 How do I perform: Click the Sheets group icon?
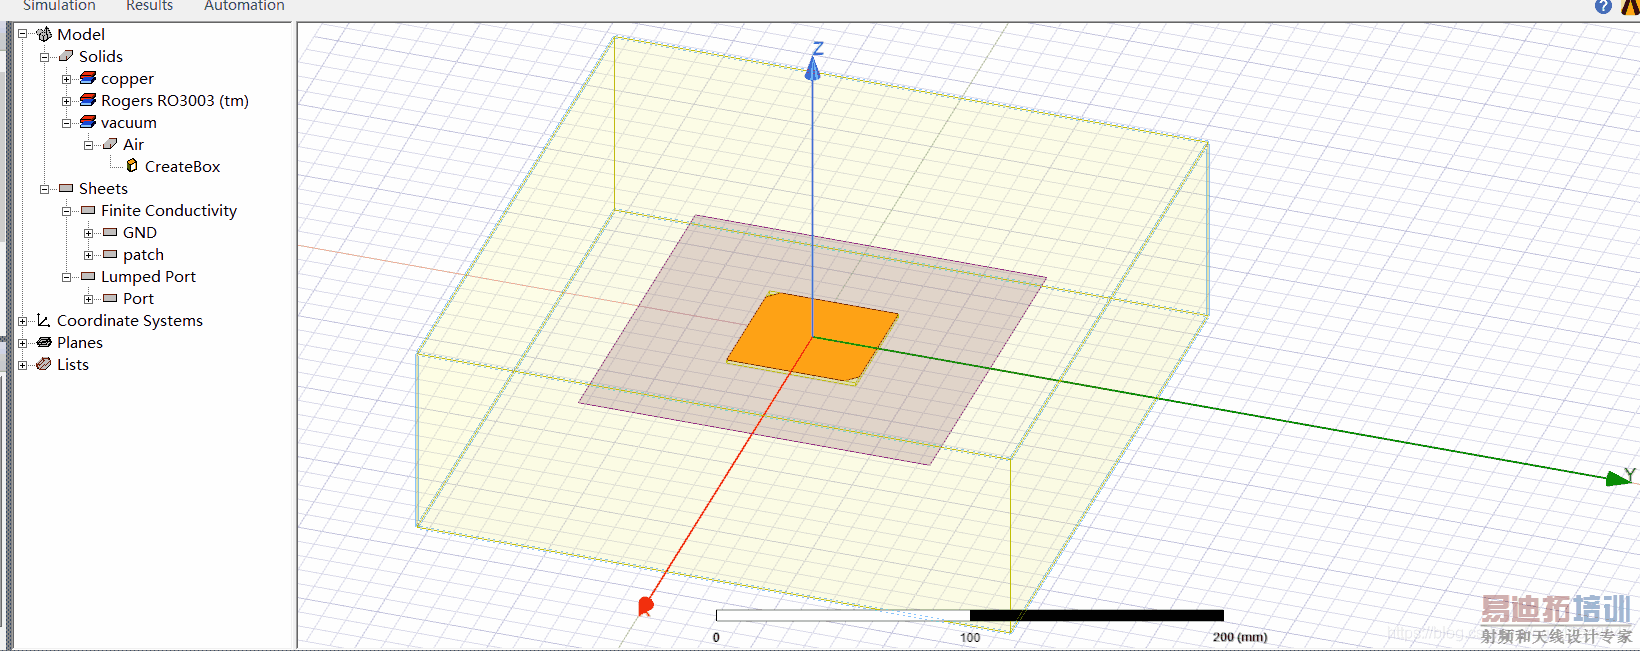tap(66, 188)
